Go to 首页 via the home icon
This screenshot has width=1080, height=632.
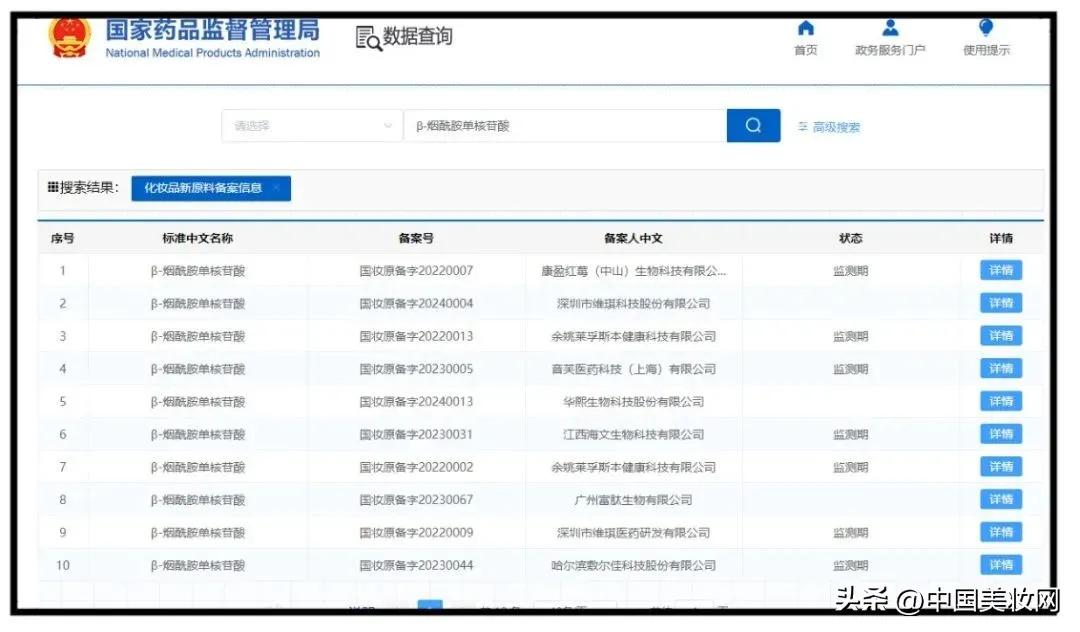[805, 28]
